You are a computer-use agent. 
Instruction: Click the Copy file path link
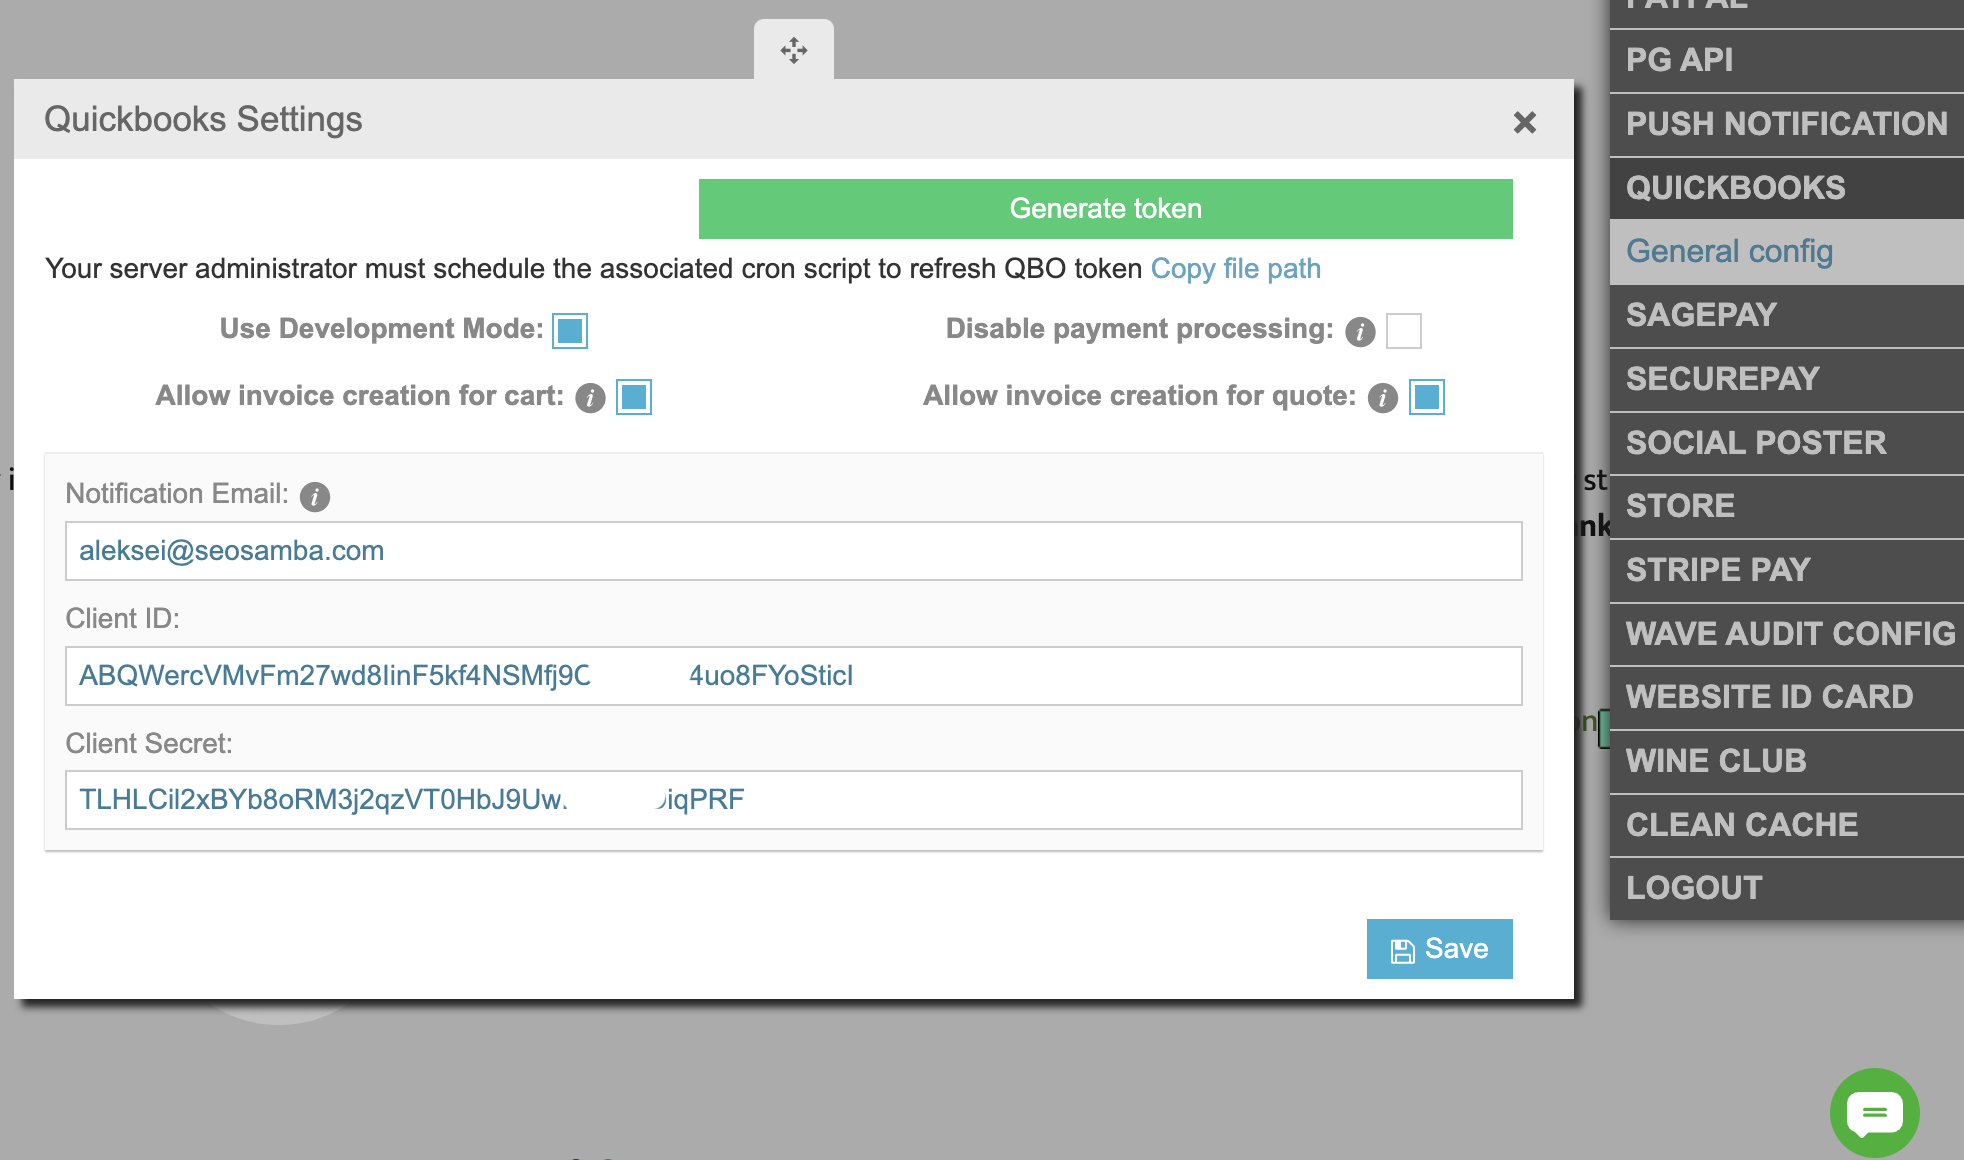click(1236, 269)
